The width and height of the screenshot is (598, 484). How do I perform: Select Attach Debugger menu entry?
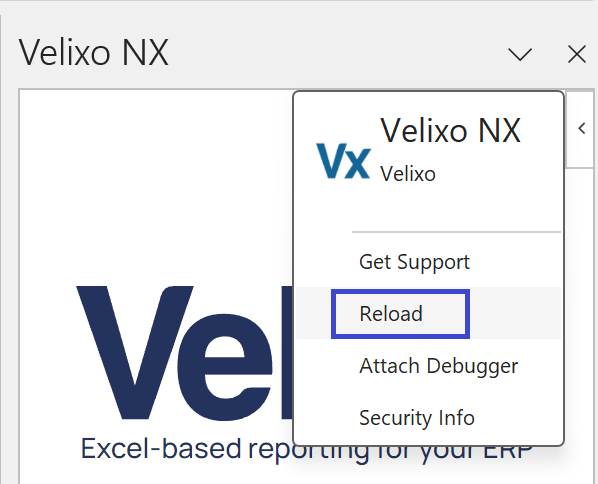click(x=439, y=366)
